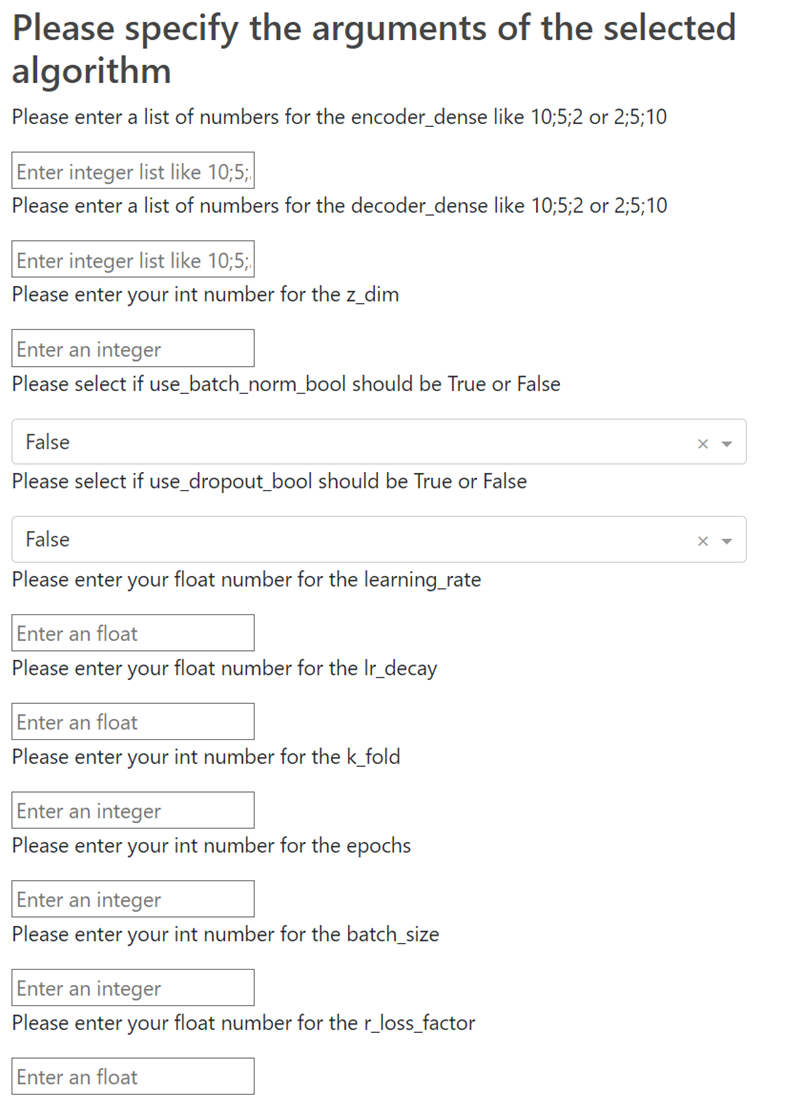Click the page heading about algorithm arguments
This screenshot has width=801, height=1105.
(x=374, y=49)
